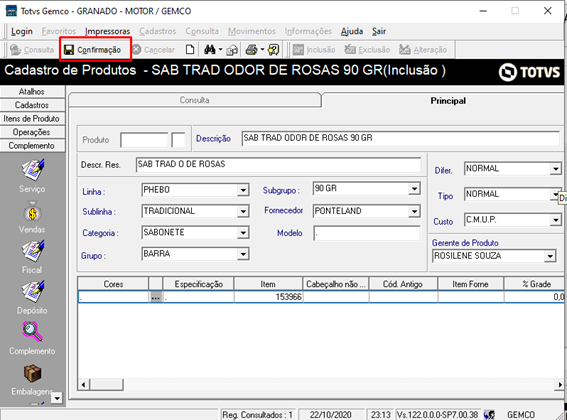
Task: Click the Consulta toolbar button
Action: pyautogui.click(x=32, y=50)
